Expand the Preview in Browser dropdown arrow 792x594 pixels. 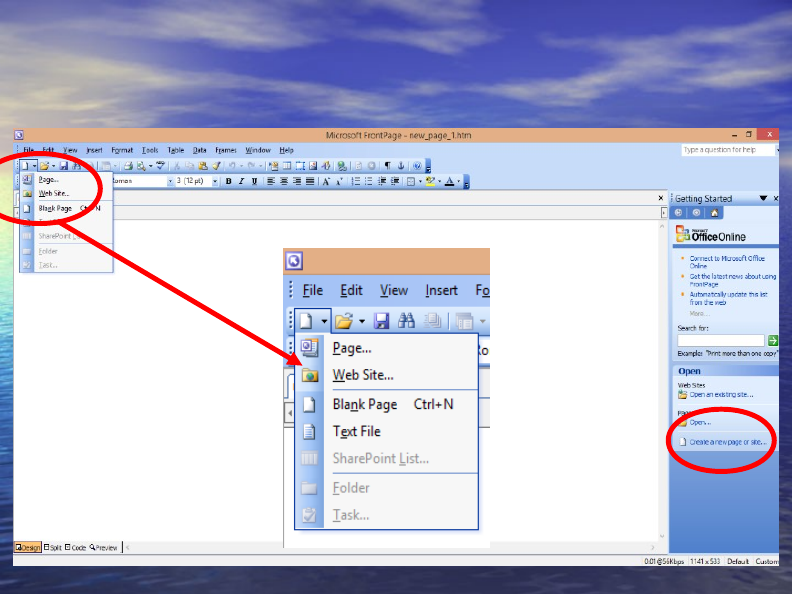click(151, 166)
